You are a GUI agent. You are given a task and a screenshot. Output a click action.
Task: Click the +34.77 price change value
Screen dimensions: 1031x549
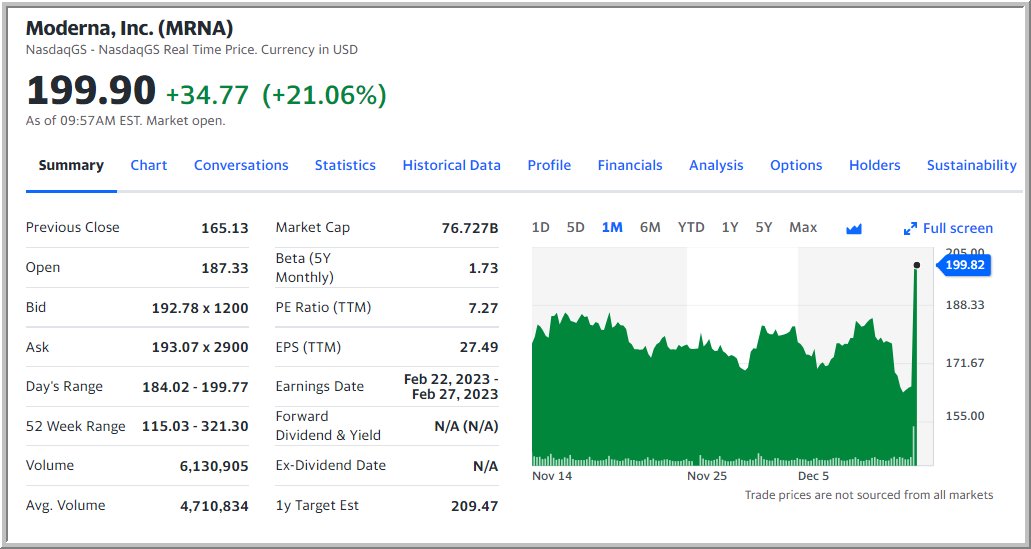pyautogui.click(x=207, y=95)
